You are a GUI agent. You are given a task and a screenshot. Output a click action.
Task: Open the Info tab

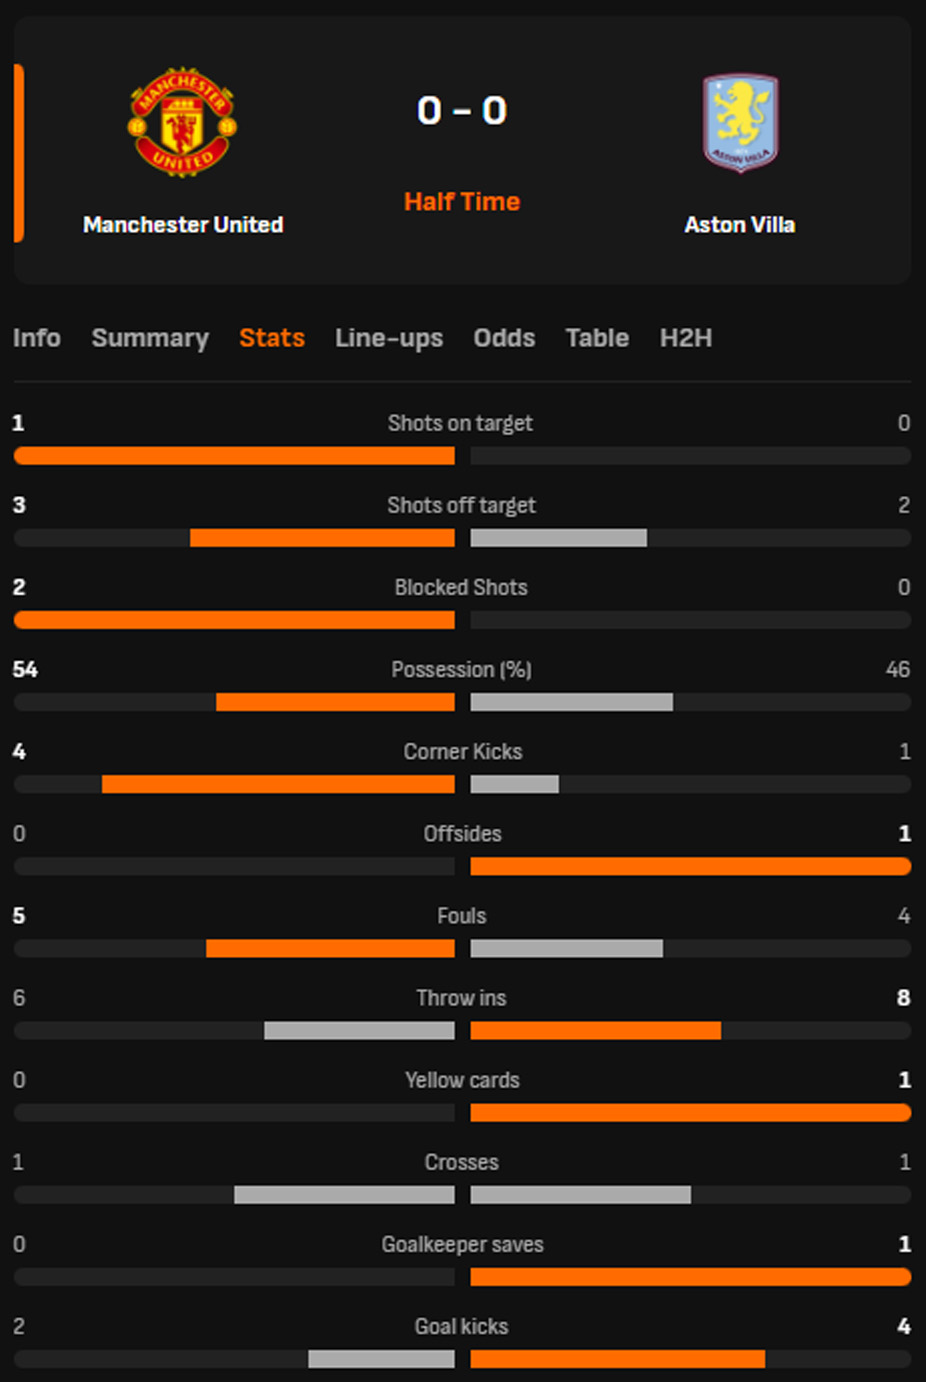(37, 338)
